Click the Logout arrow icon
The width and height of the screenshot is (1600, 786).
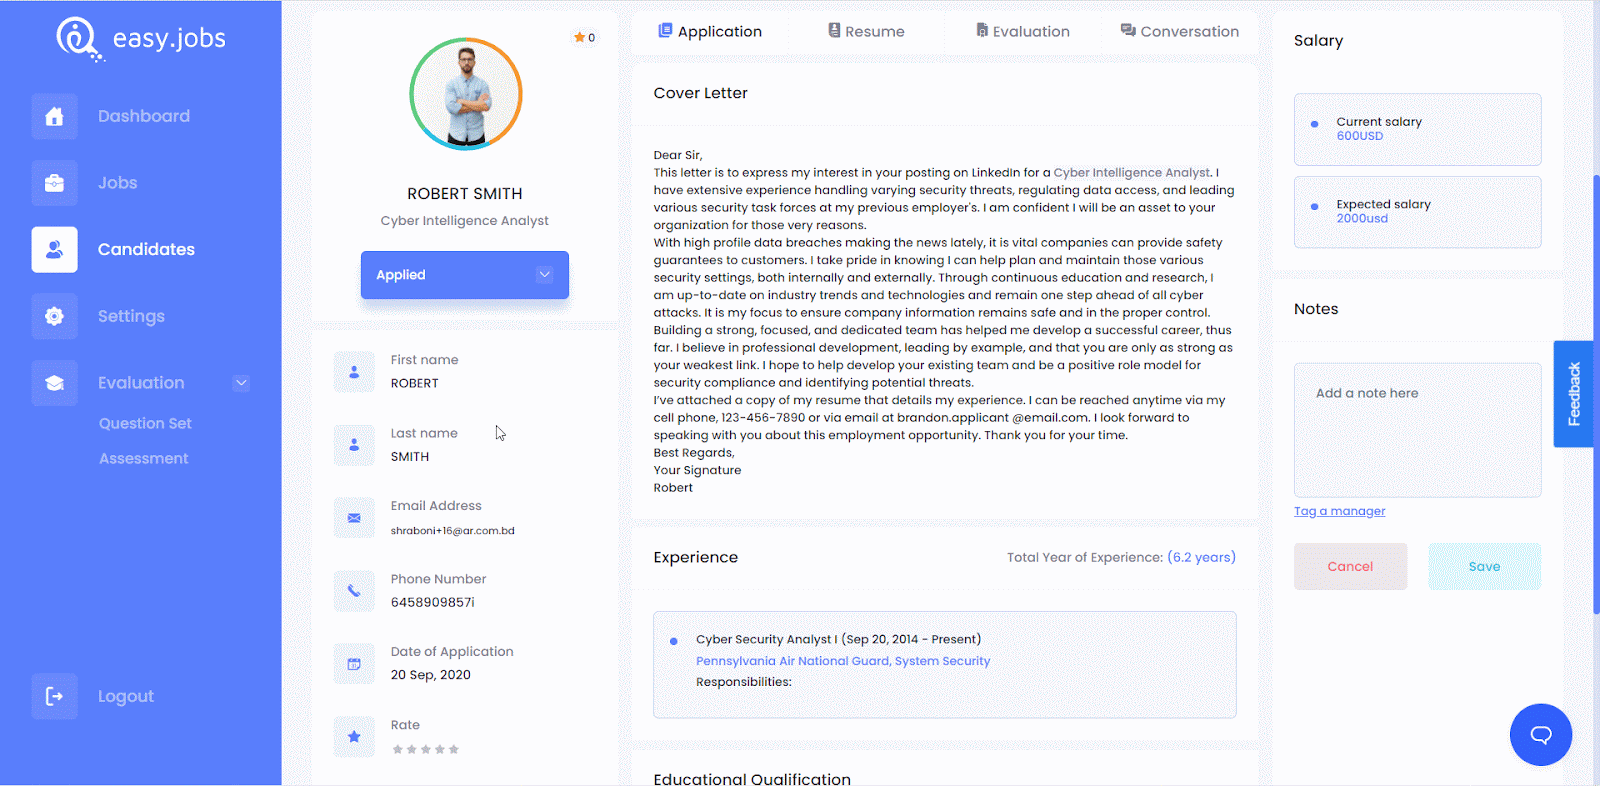tap(54, 696)
